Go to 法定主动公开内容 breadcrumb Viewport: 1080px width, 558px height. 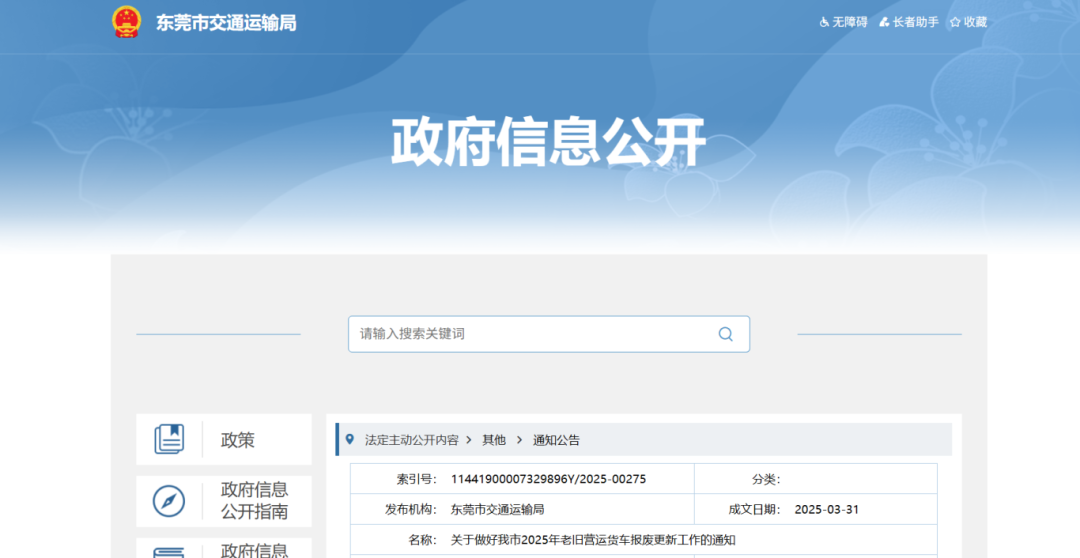411,440
